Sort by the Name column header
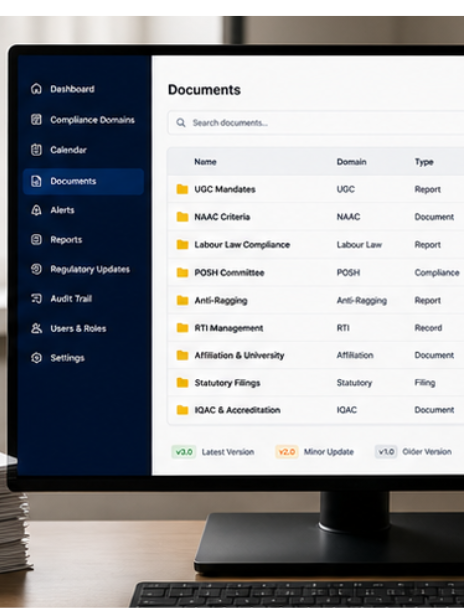Image resolution: width=464 pixels, height=608 pixels. click(205, 162)
